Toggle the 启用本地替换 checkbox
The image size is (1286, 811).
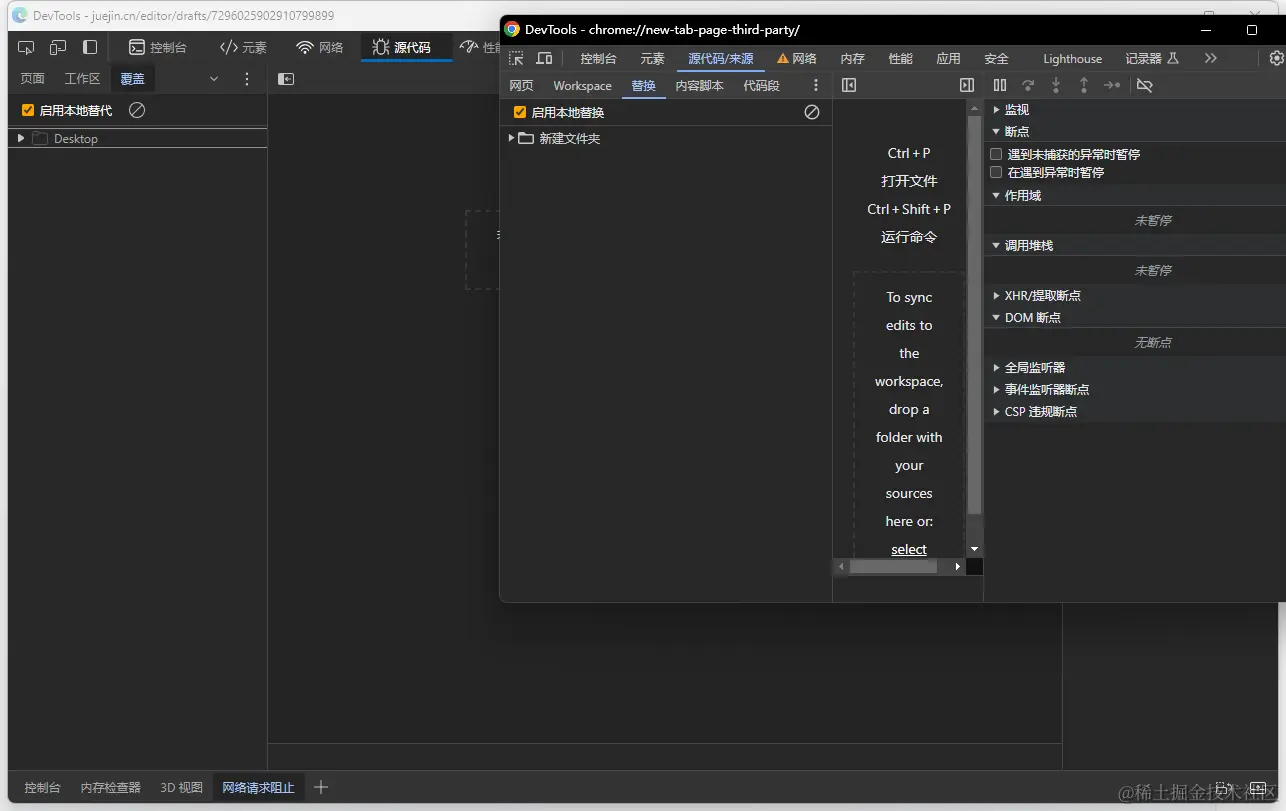point(520,113)
